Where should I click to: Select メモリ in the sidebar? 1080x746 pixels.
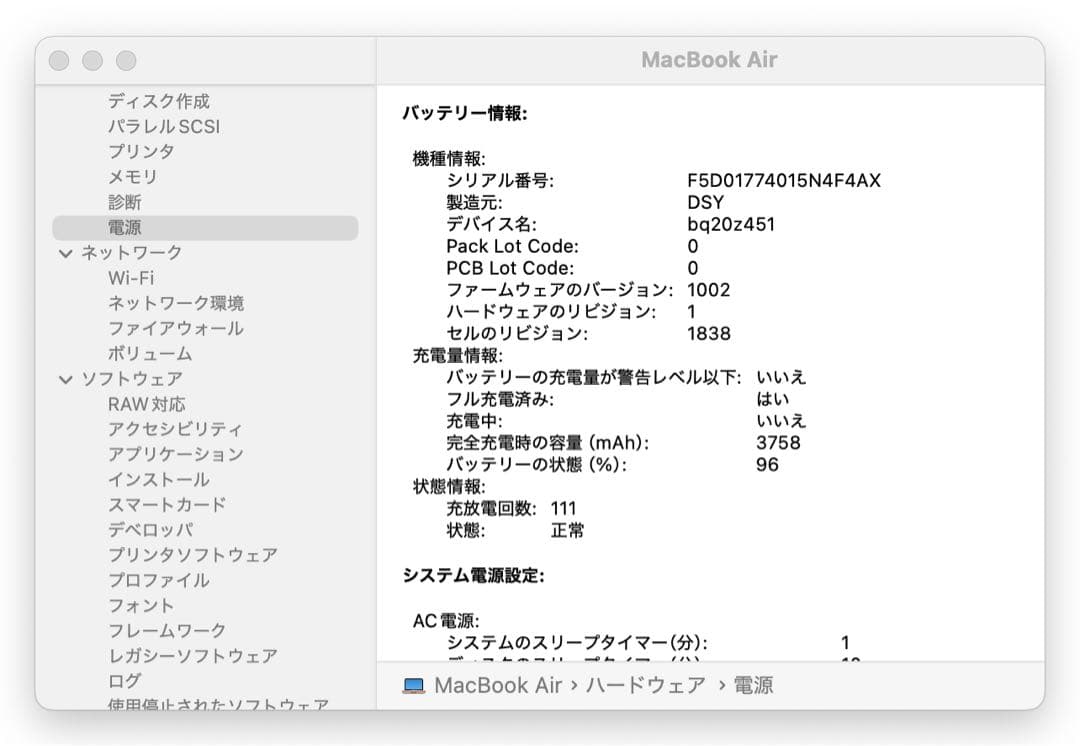132,177
